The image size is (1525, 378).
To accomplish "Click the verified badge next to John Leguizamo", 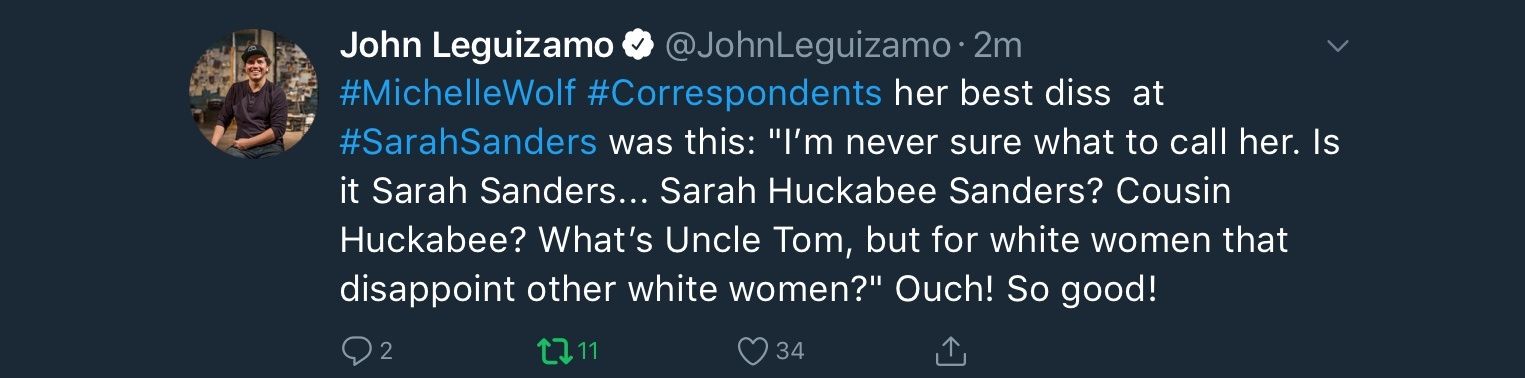I will coord(638,46).
